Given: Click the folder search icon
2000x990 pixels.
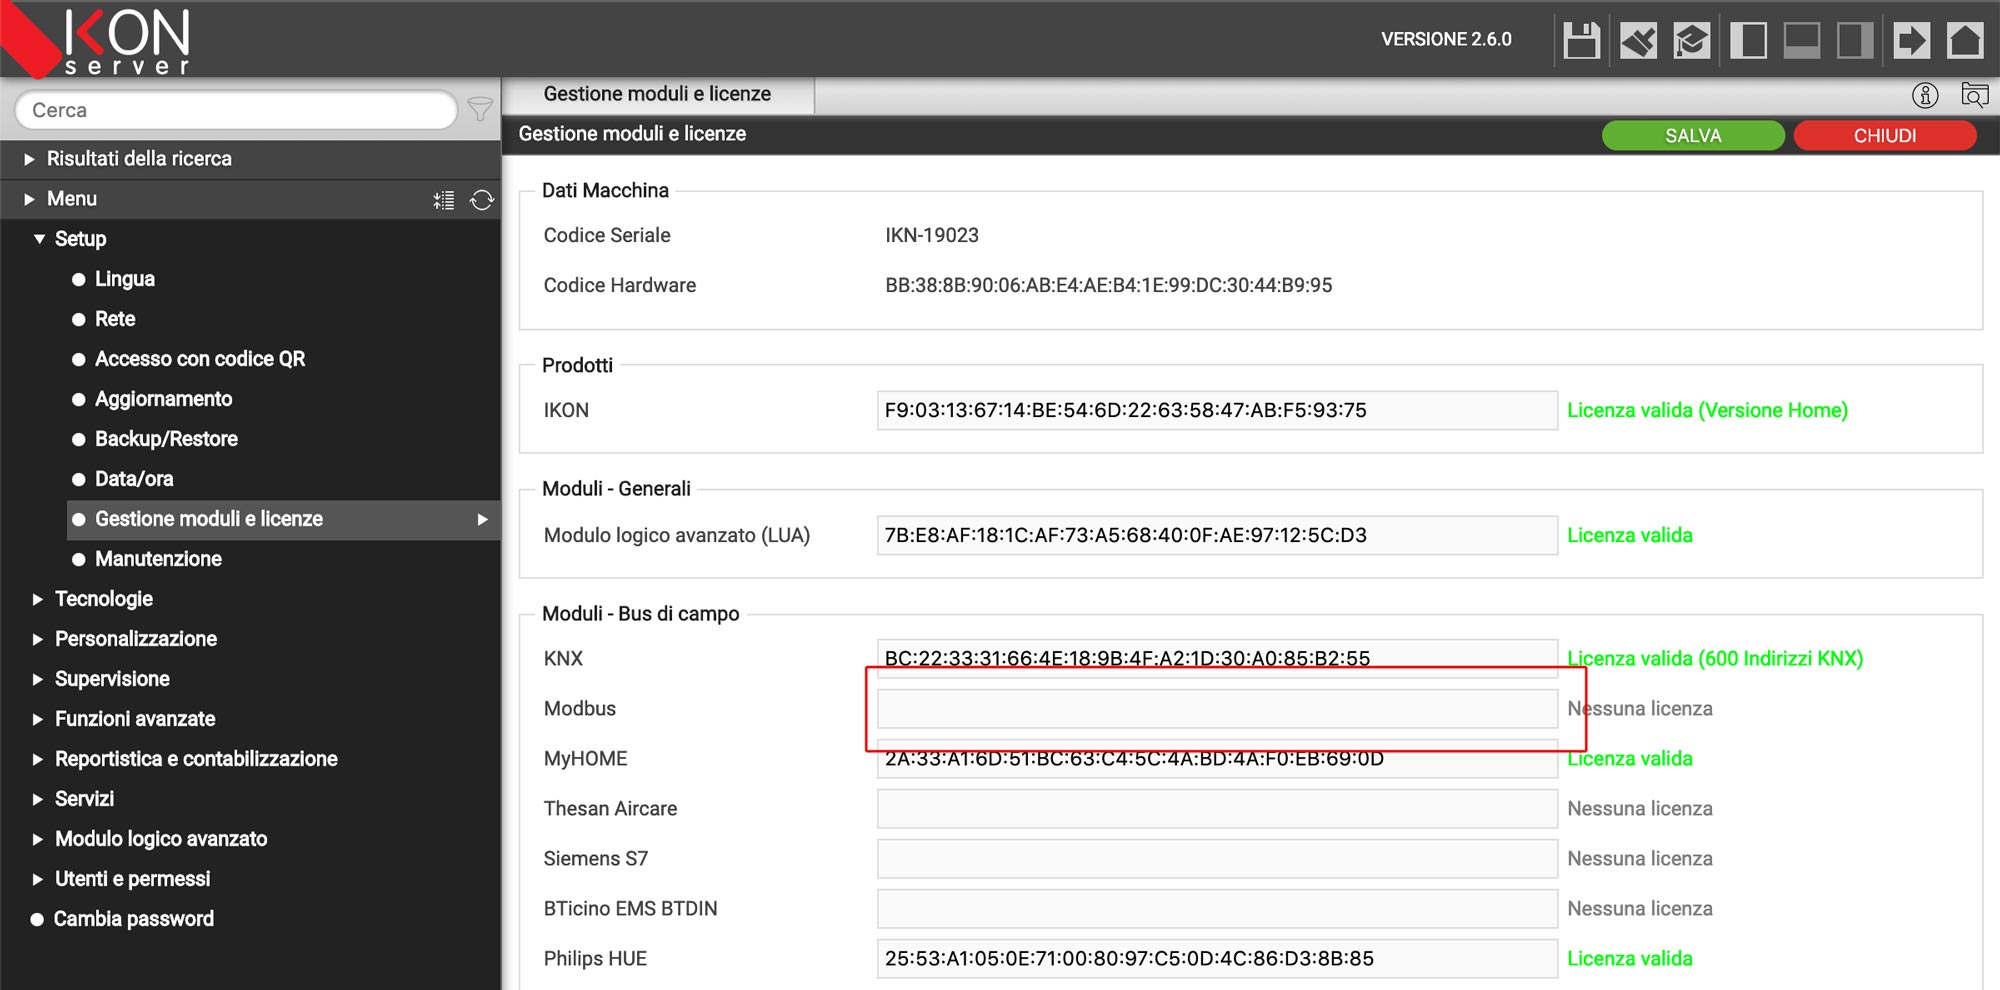Looking at the screenshot, I should pos(1974,95).
